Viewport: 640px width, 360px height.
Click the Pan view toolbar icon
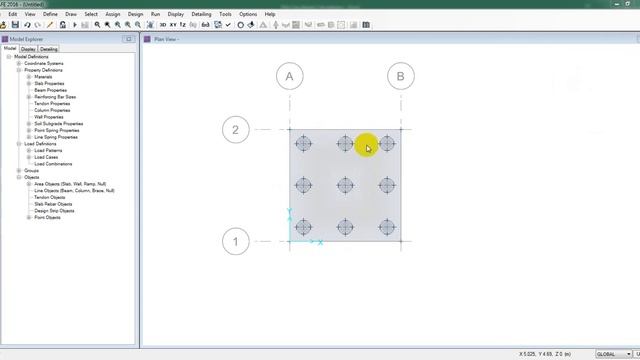pos(150,25)
